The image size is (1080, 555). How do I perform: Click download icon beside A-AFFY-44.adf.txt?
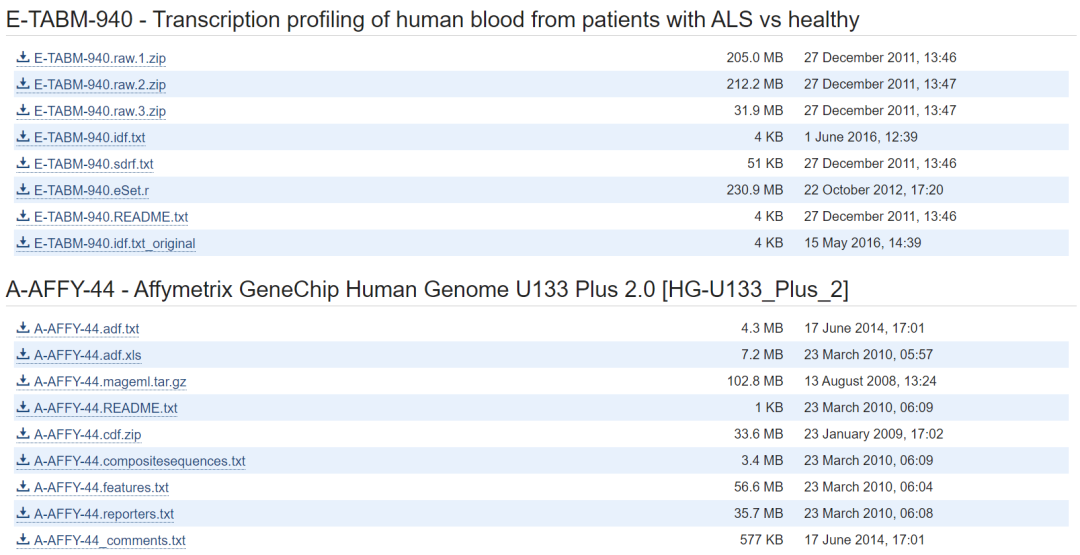point(23,328)
